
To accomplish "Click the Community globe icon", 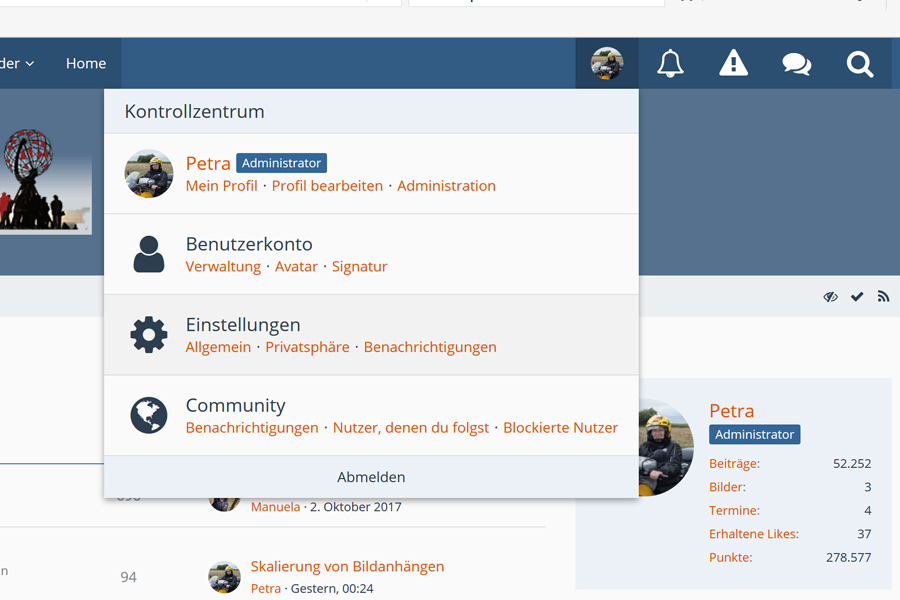I will pos(149,415).
